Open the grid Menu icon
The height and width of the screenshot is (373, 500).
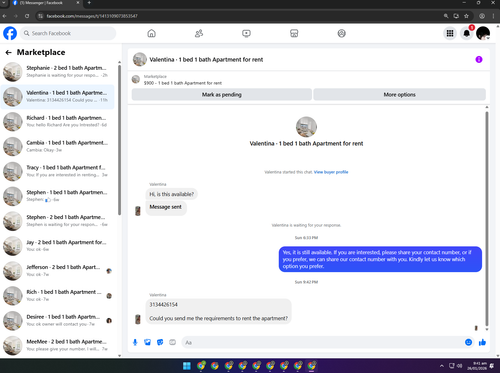450,33
